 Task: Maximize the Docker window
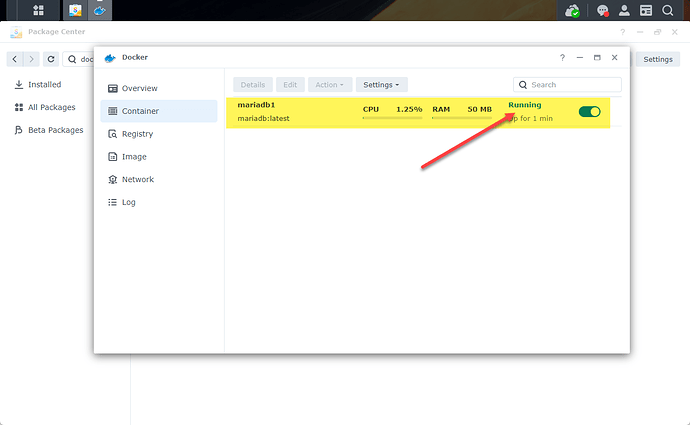[597, 58]
